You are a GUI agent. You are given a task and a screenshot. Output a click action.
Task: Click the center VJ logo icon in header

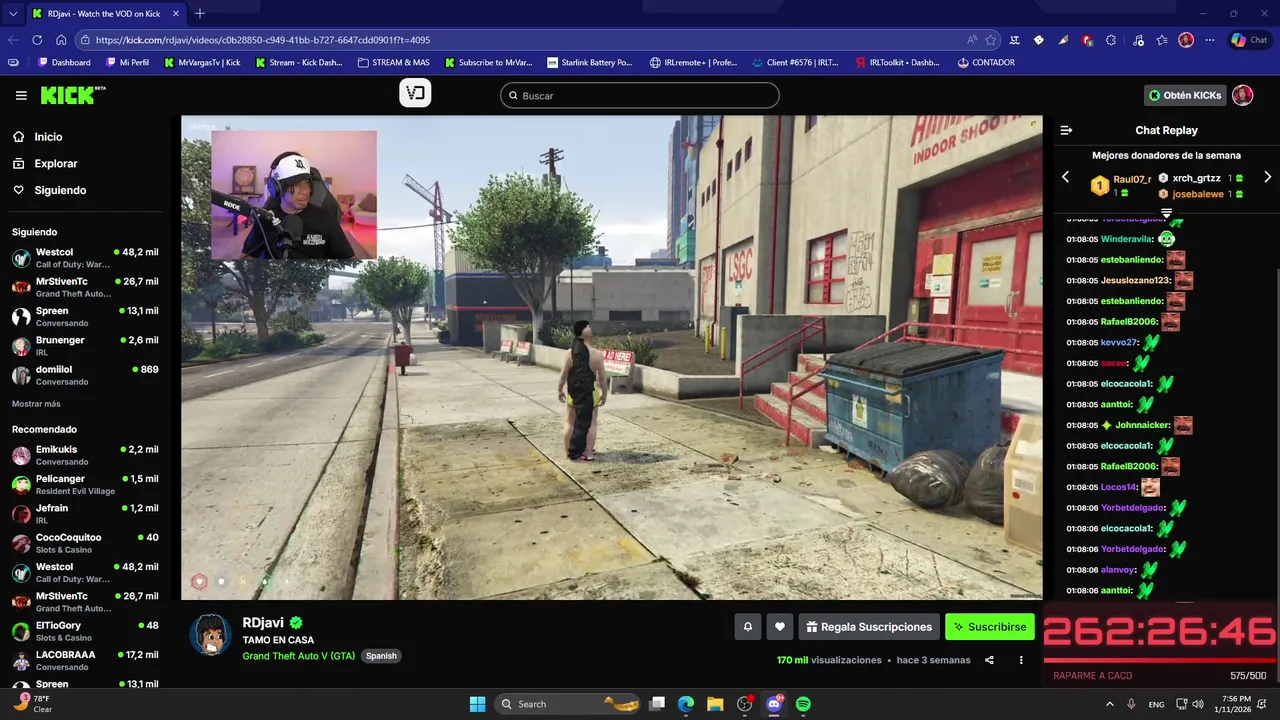[x=415, y=93]
